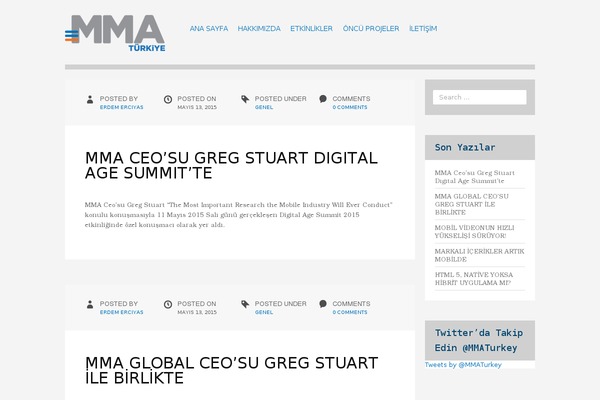The width and height of the screenshot is (600, 400).
Task: Select ÖNCÜ PROJELER in navigation
Action: point(371,29)
